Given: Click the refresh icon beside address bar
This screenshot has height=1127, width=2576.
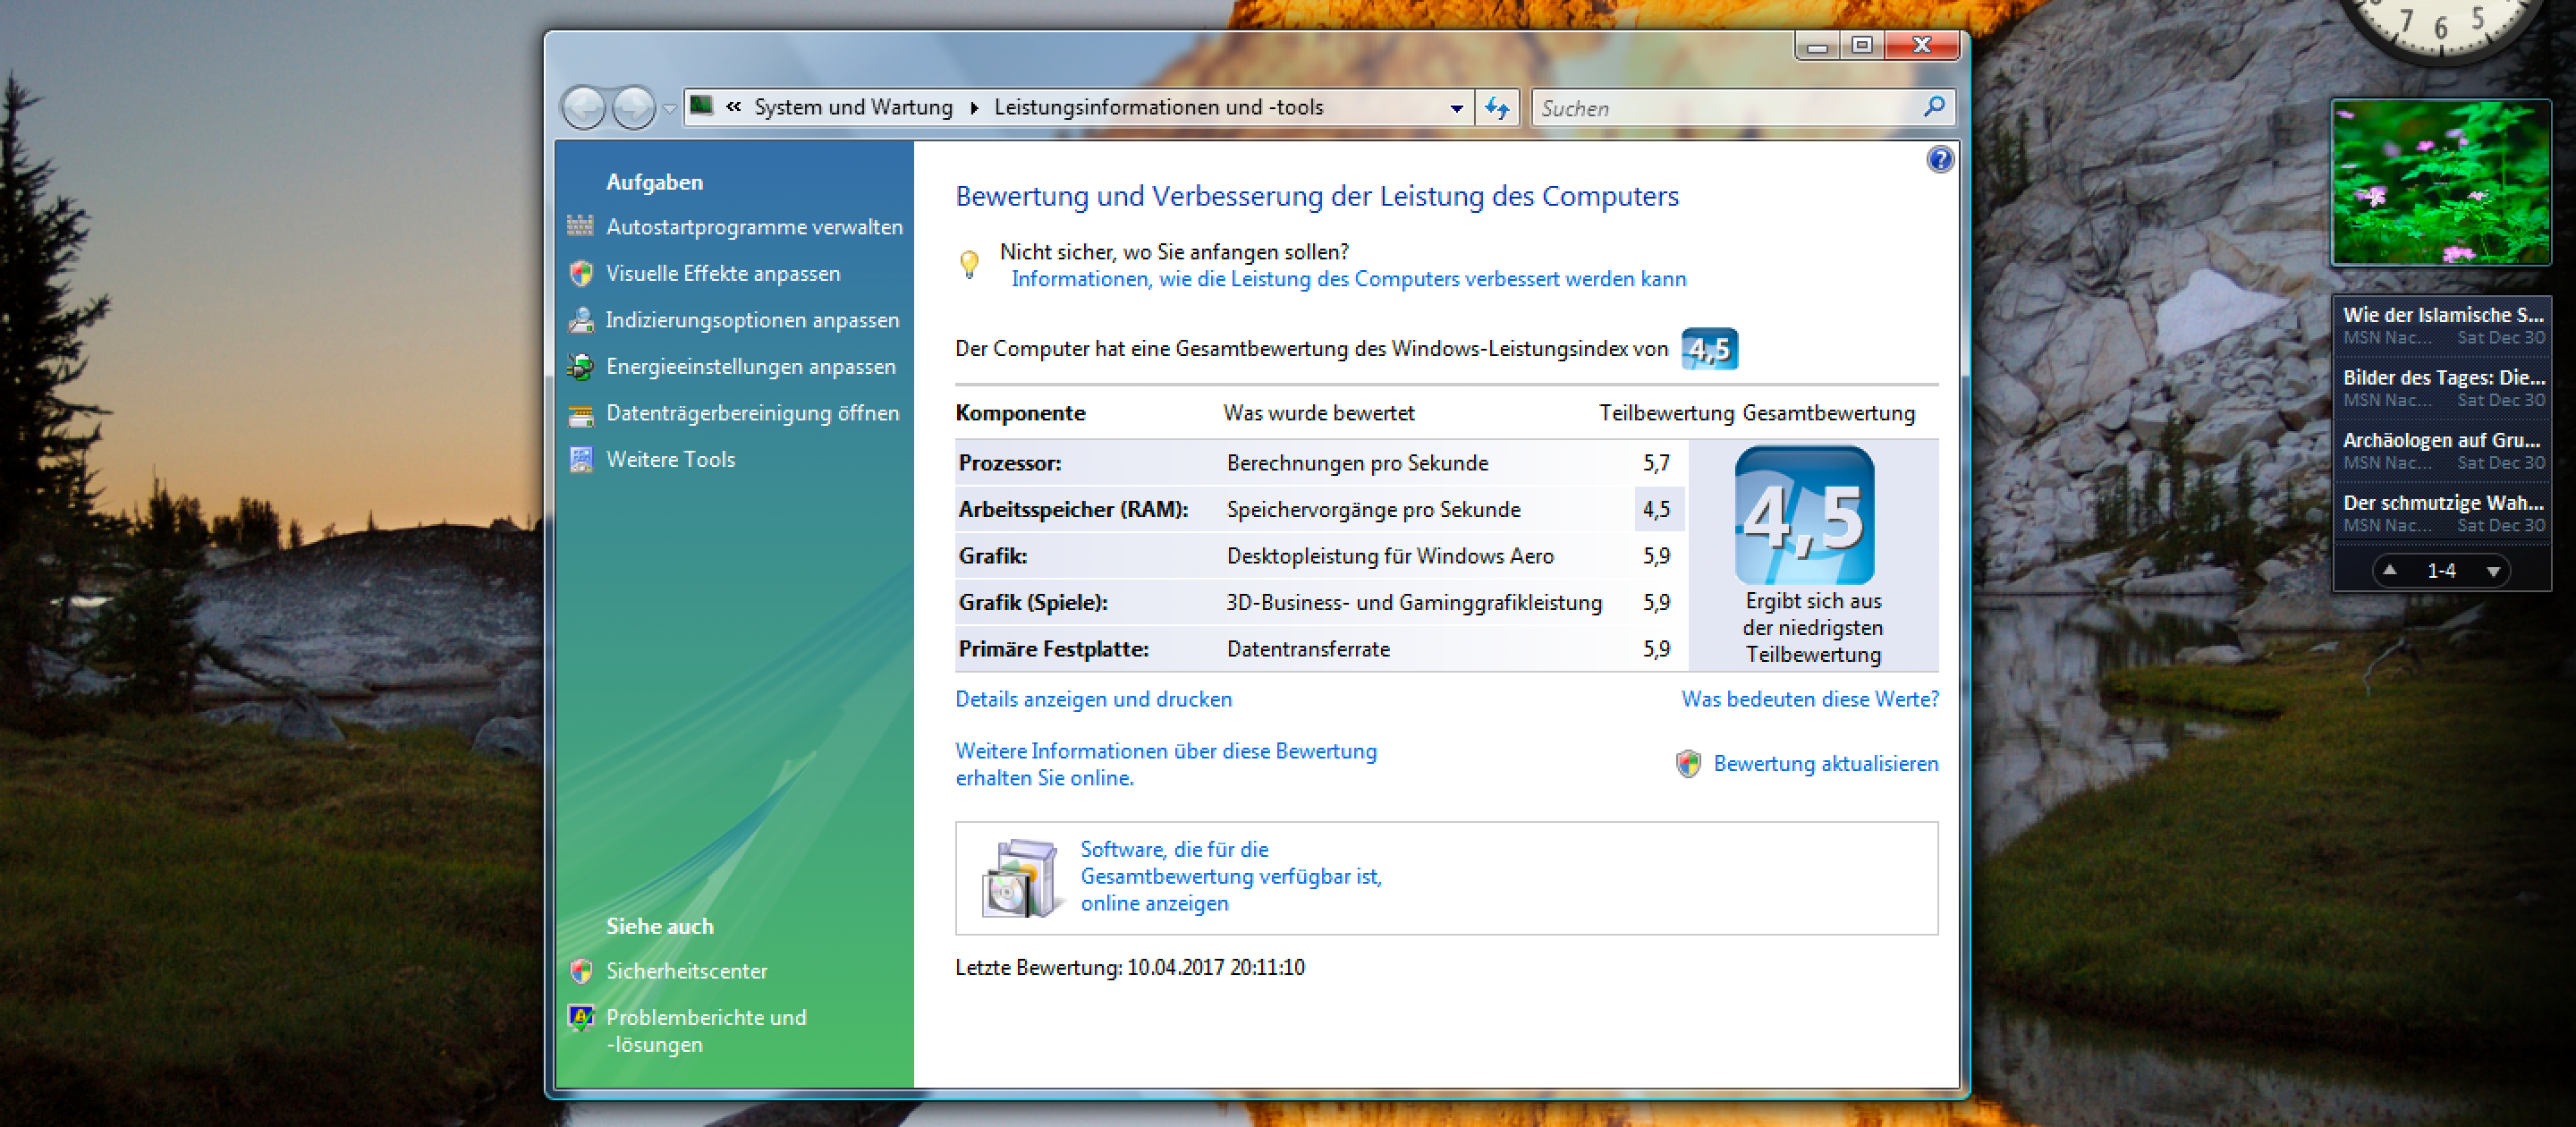Looking at the screenshot, I should [x=1496, y=107].
